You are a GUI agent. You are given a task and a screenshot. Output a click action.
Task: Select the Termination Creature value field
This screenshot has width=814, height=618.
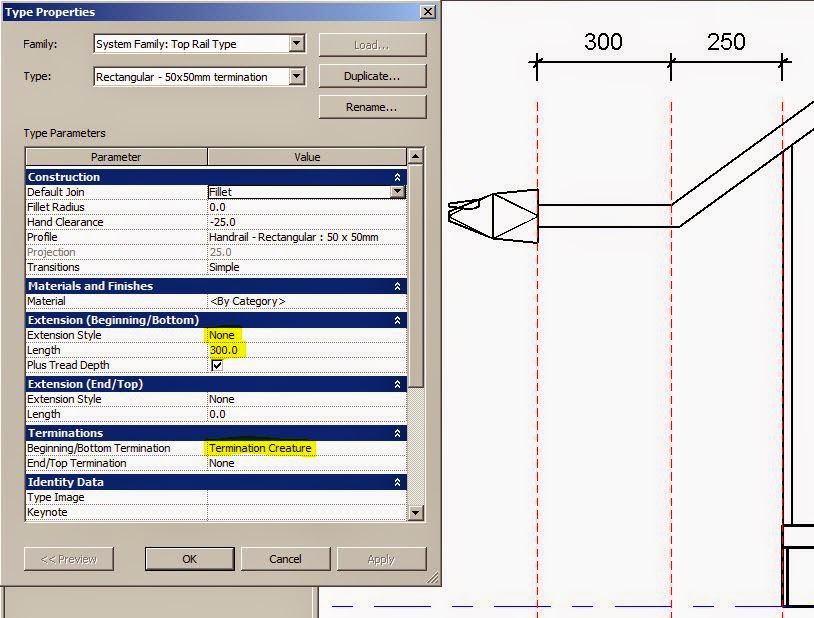pos(259,448)
